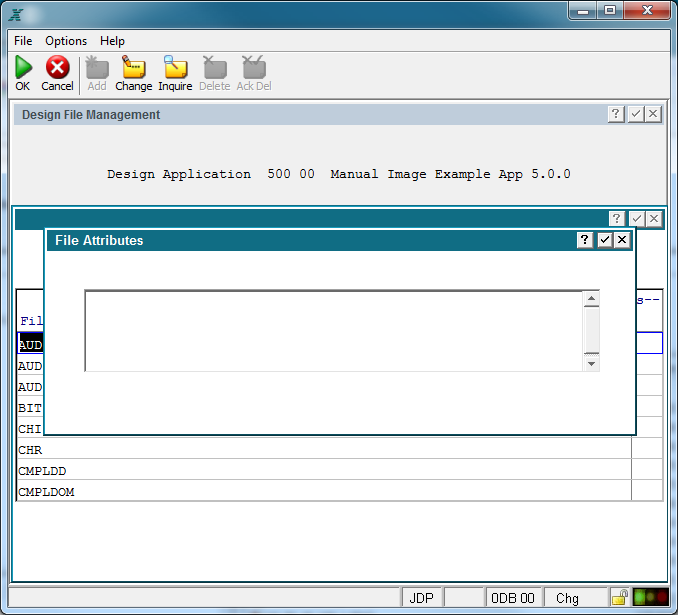The height and width of the screenshot is (615, 678).
Task: Click the green OK arrow icon
Action: [x=23, y=67]
